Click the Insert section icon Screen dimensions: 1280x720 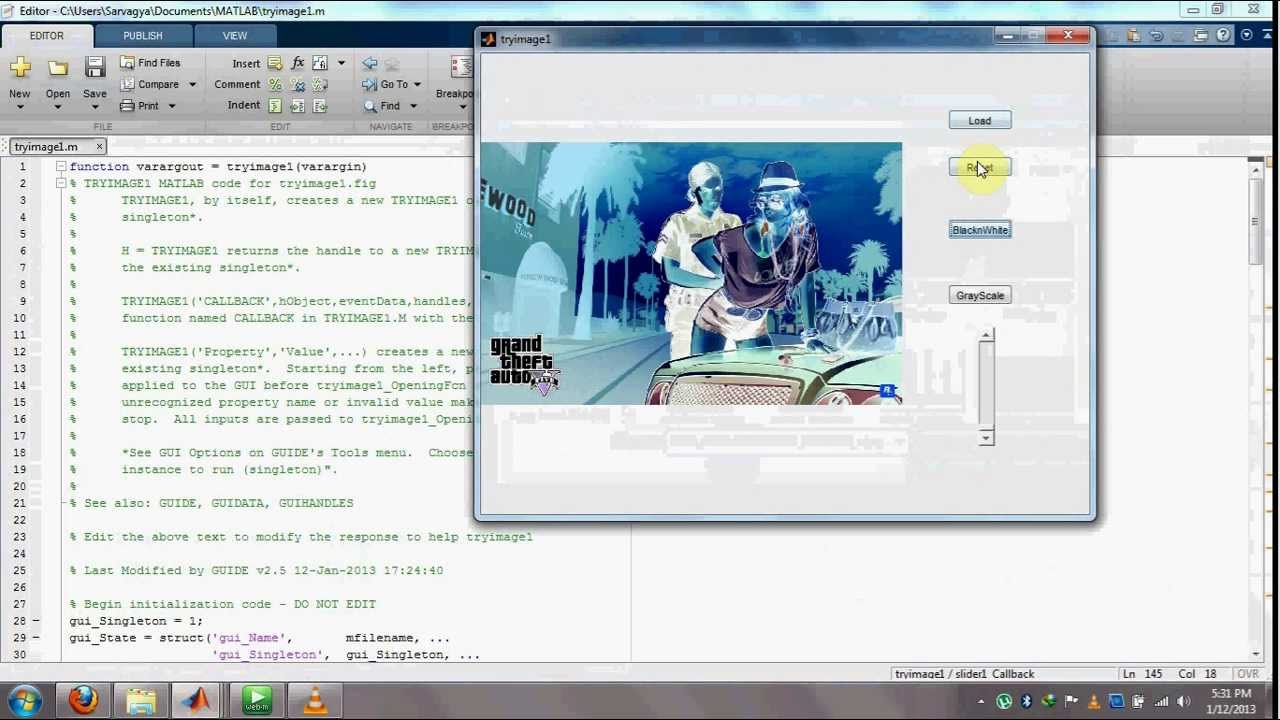tap(275, 63)
